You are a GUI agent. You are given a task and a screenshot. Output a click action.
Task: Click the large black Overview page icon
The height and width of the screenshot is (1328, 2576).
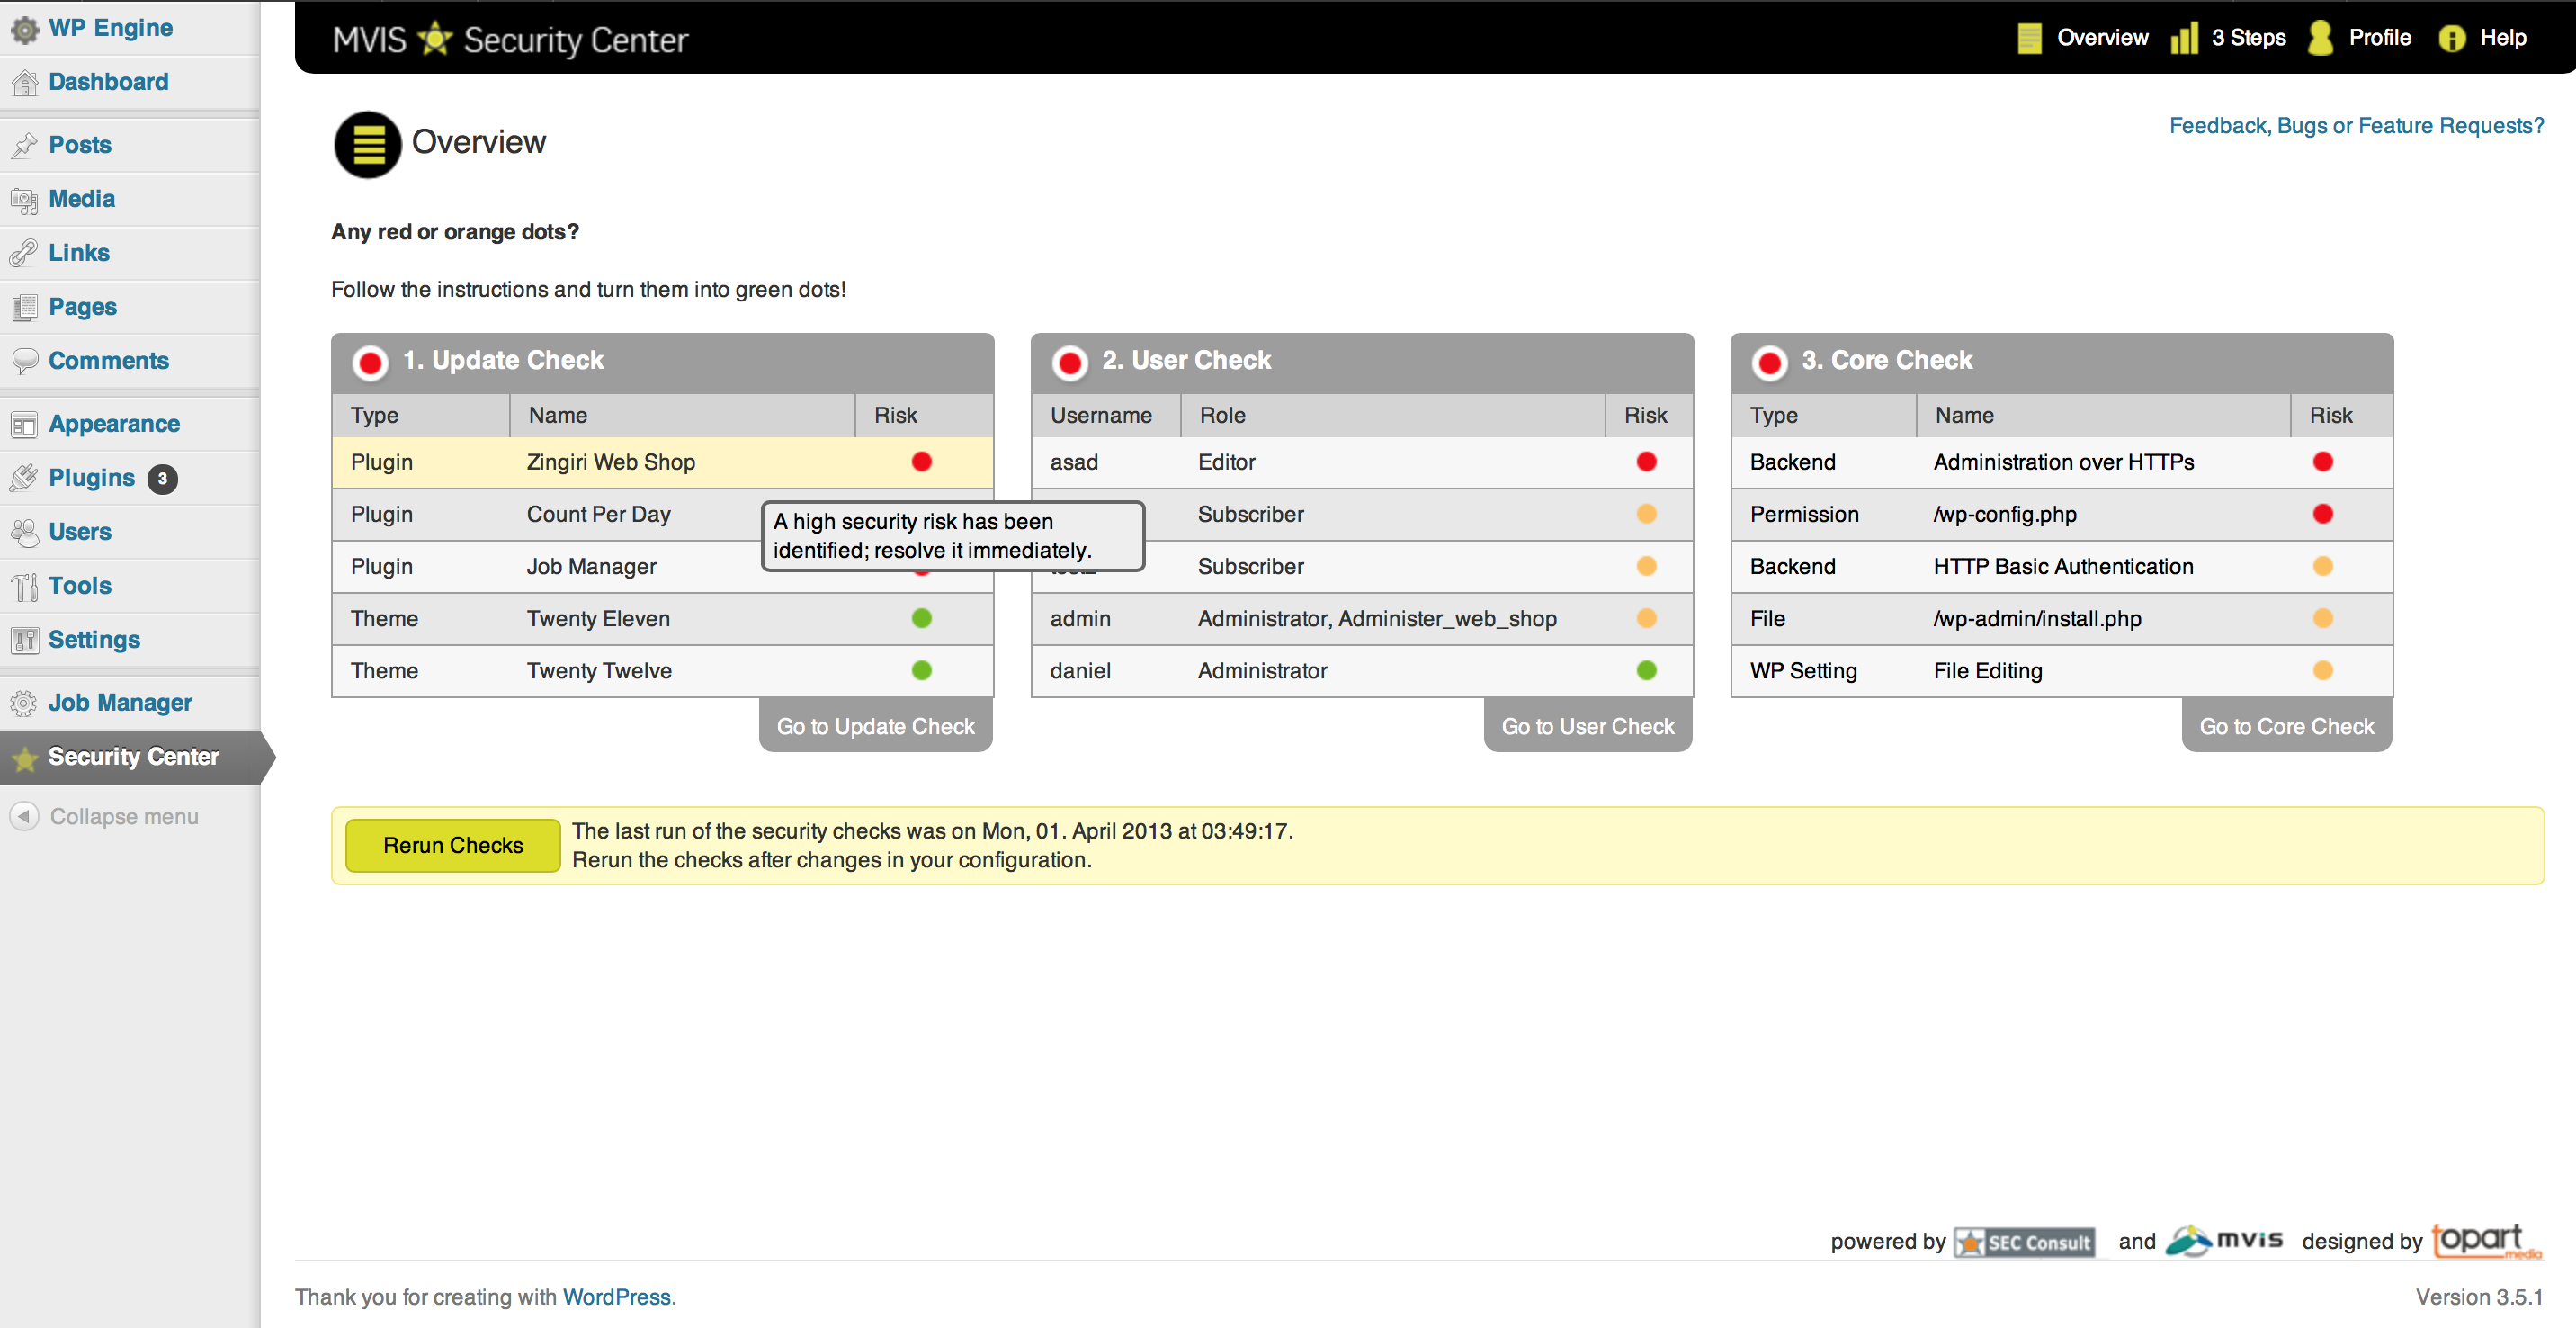(x=368, y=144)
